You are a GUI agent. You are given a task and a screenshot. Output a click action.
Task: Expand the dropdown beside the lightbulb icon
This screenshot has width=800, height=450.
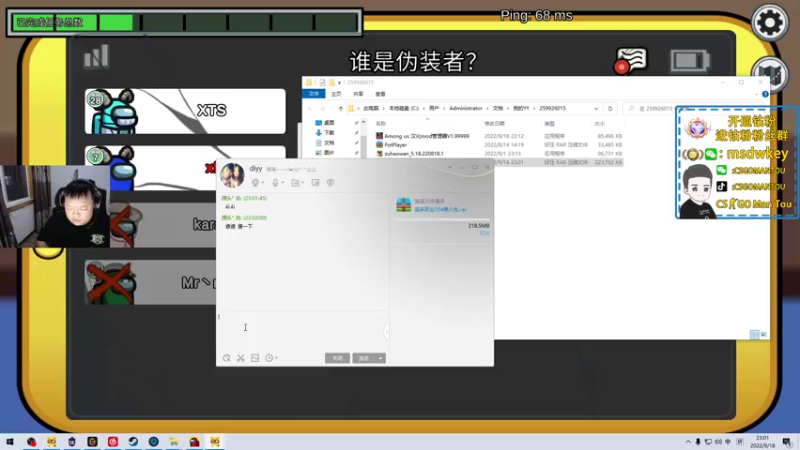coord(262,183)
